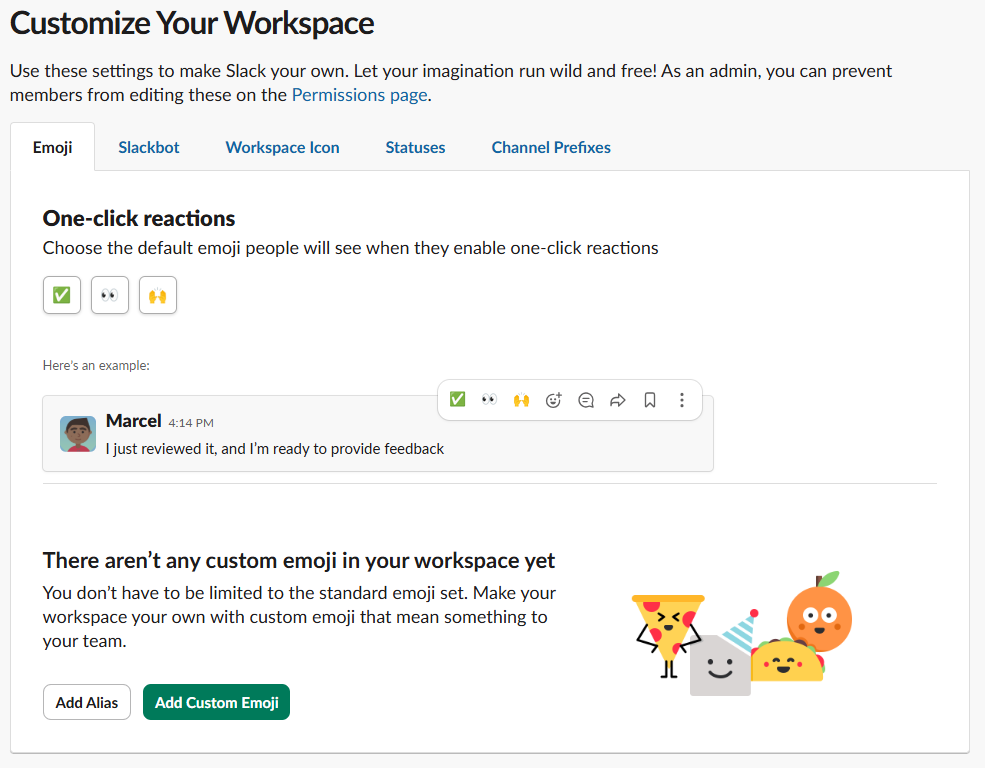Click the checkmark emoji in the message toolbar
Image resolution: width=985 pixels, height=768 pixels.
coord(457,400)
